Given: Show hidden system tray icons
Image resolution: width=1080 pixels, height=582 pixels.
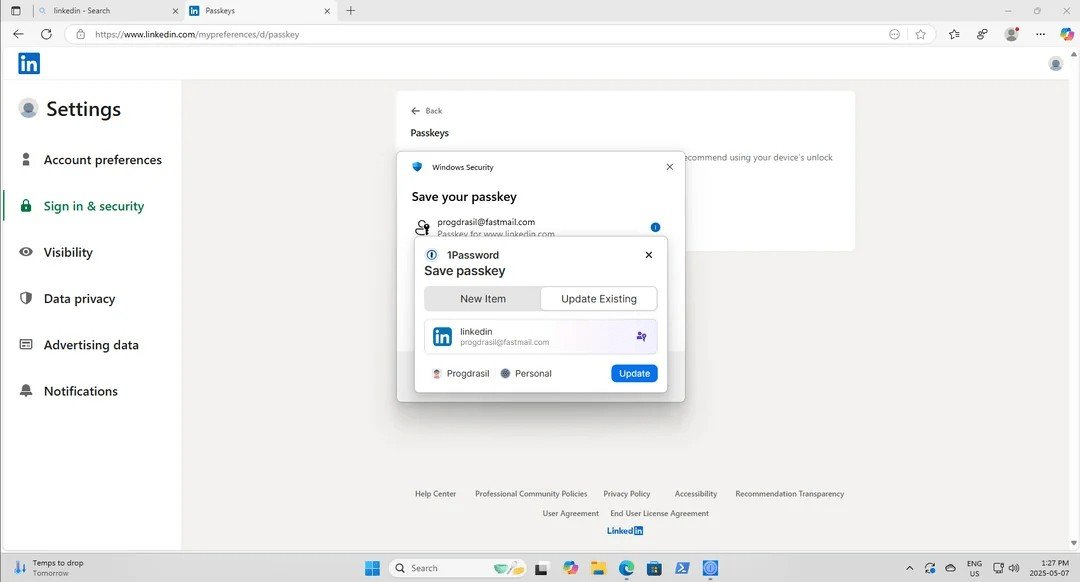Looking at the screenshot, I should point(909,568).
